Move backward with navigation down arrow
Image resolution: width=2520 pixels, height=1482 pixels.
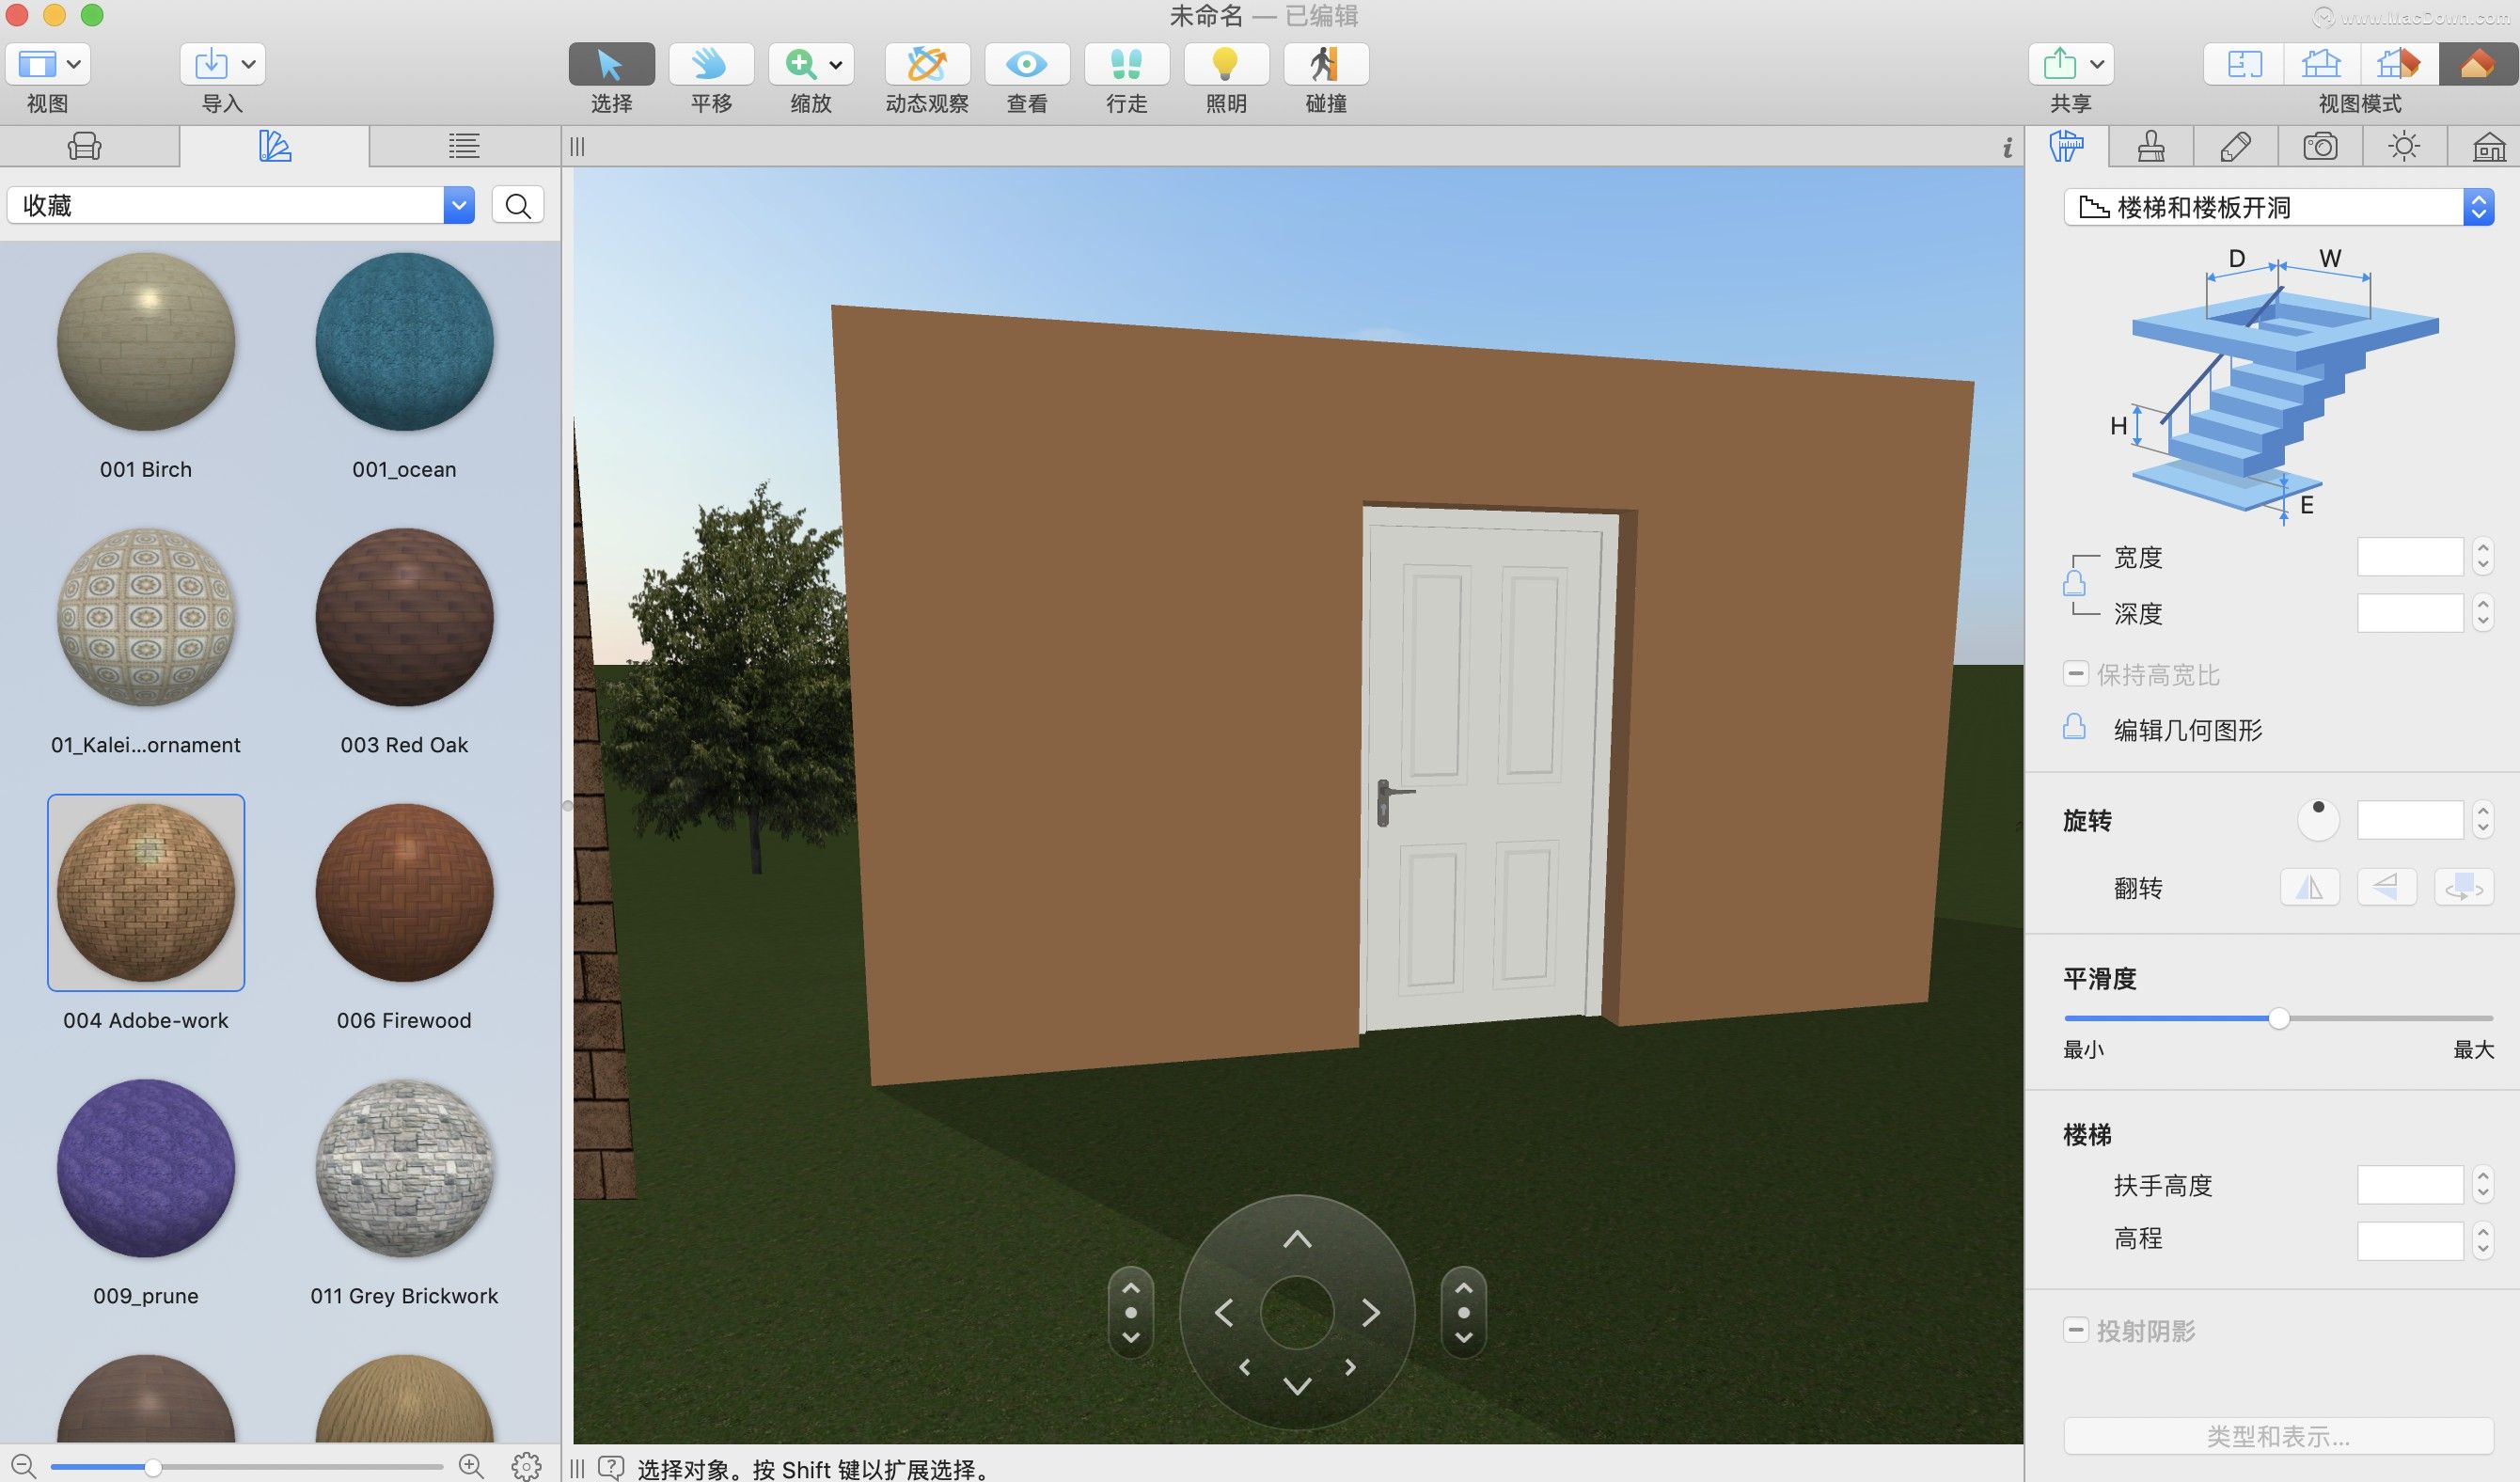point(1297,1385)
